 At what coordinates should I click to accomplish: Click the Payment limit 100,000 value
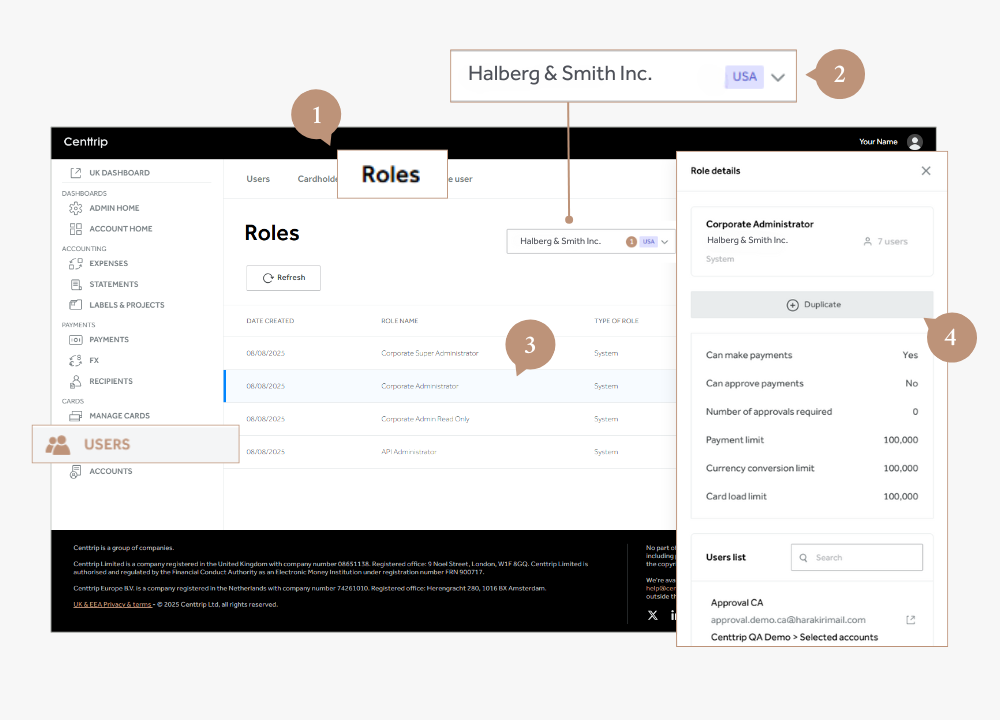901,440
